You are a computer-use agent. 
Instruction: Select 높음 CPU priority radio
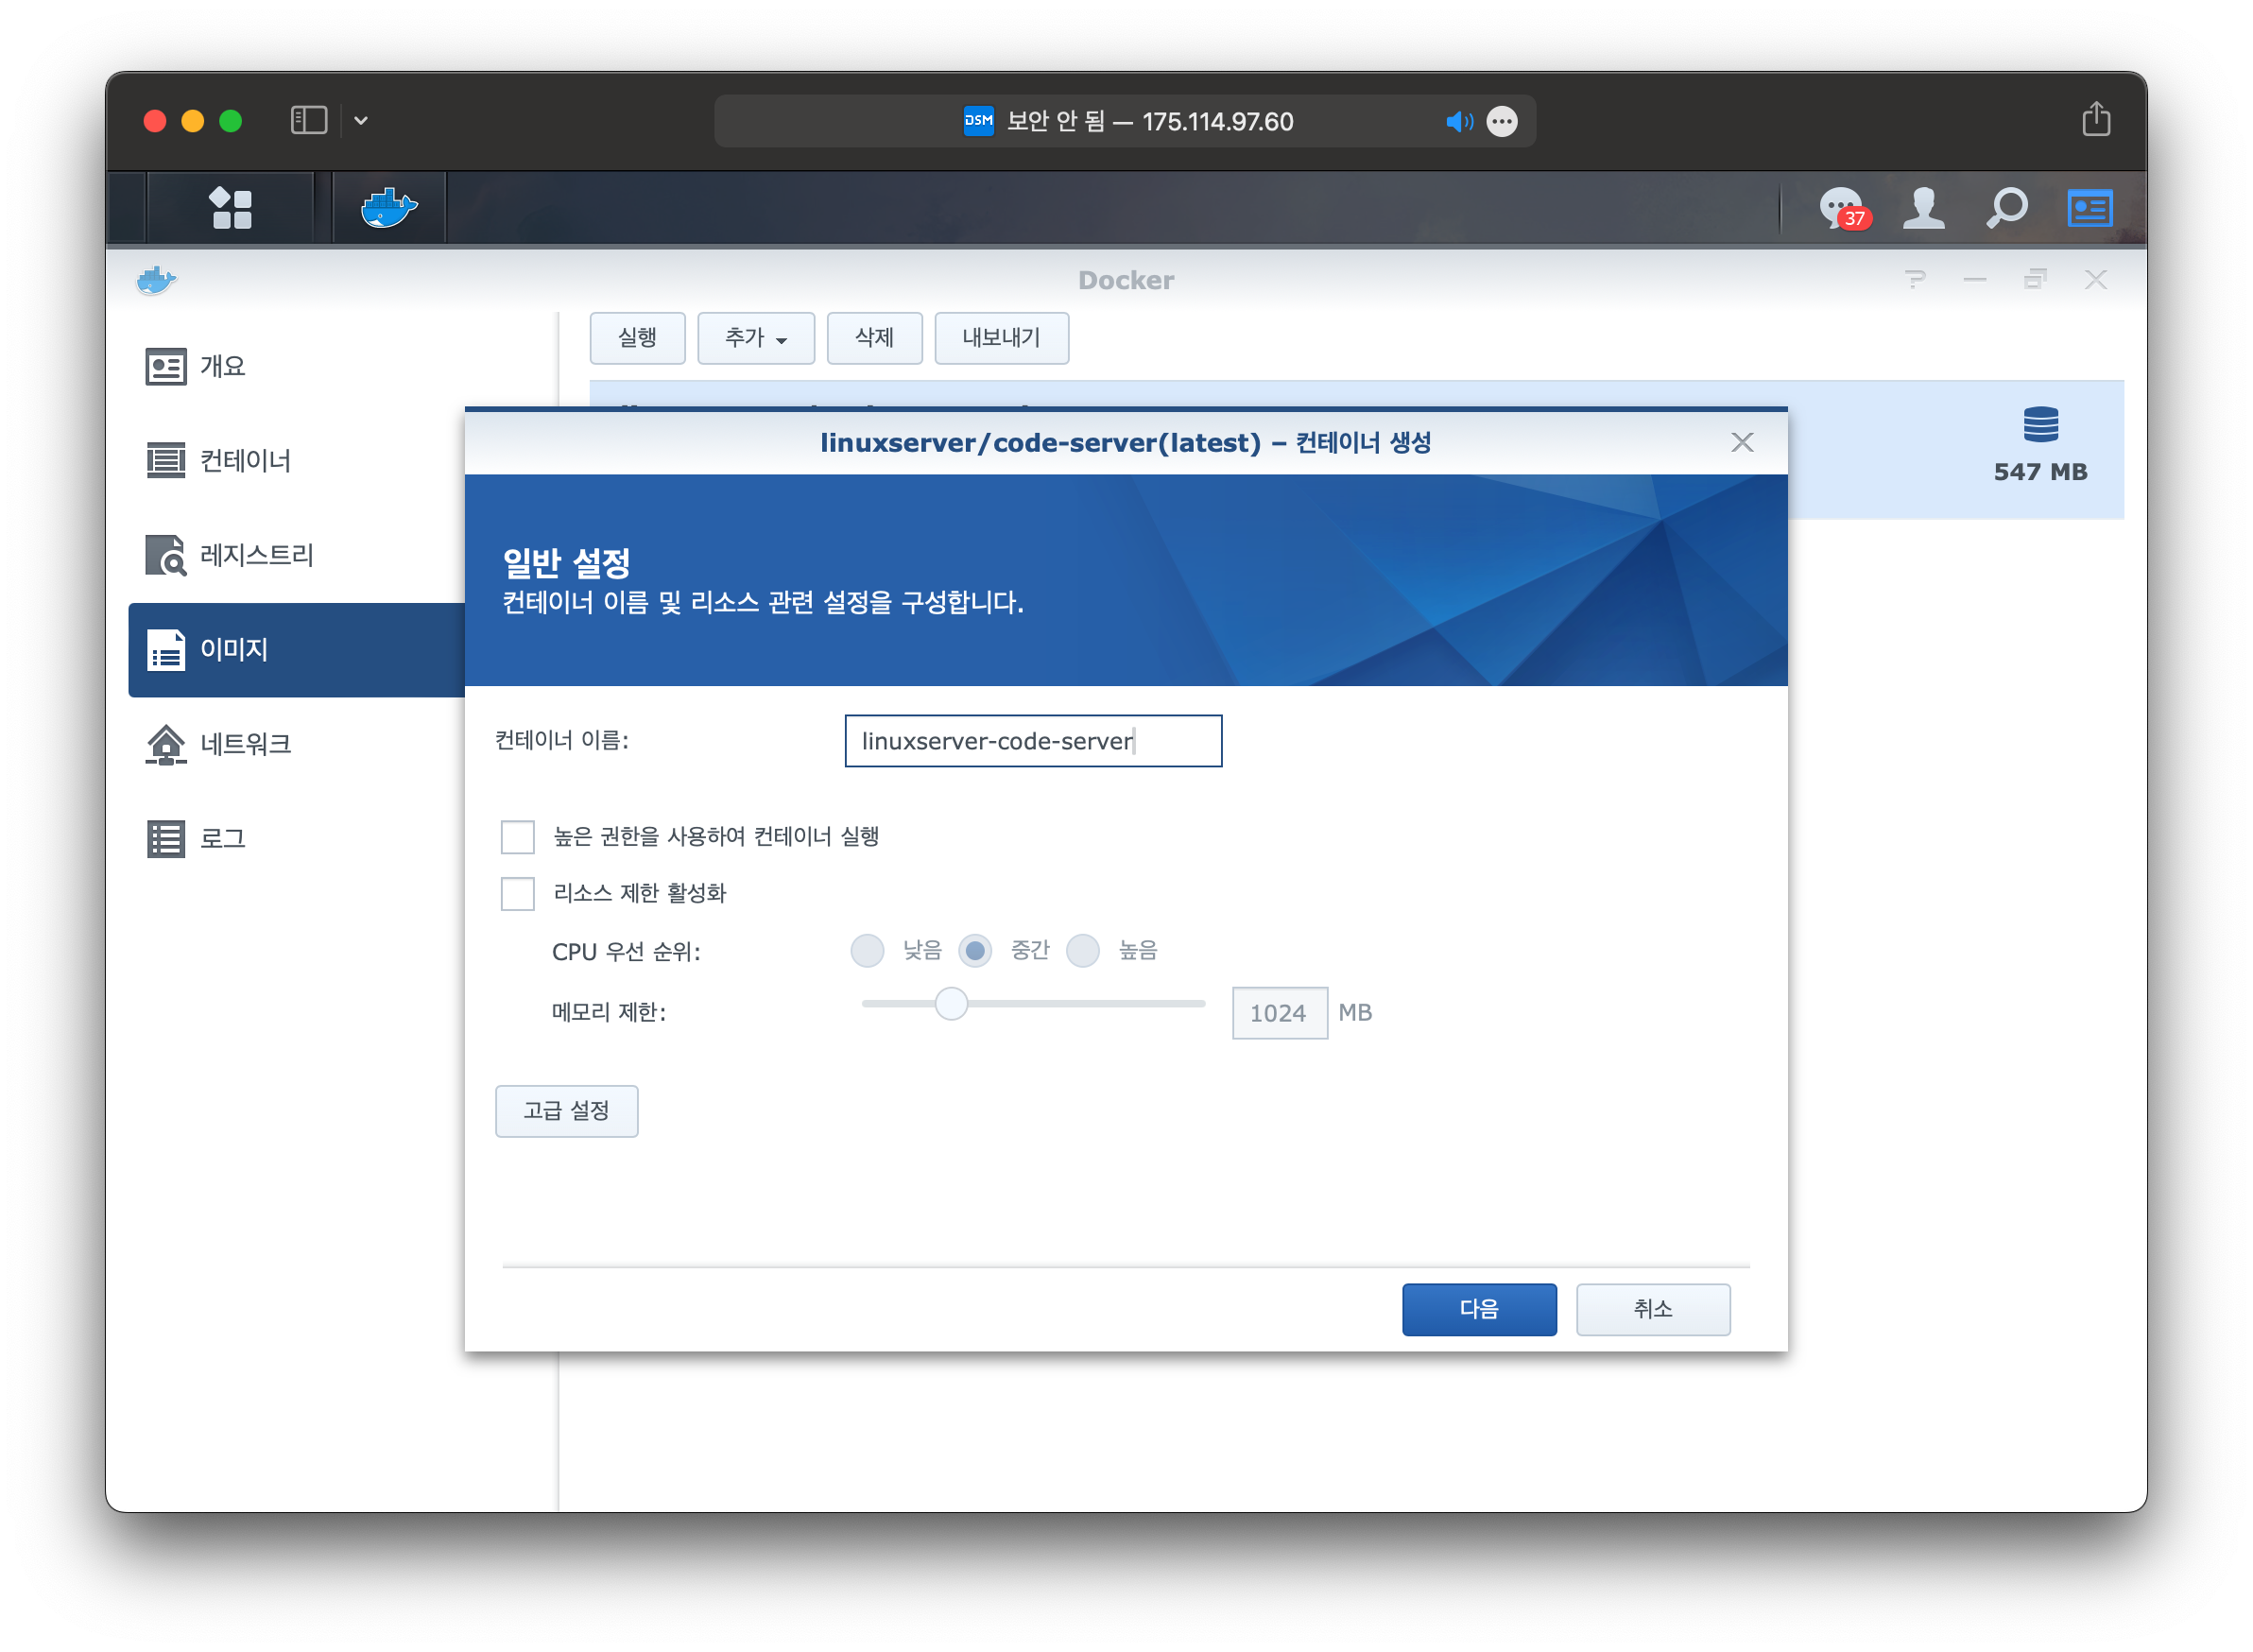[x=1083, y=951]
